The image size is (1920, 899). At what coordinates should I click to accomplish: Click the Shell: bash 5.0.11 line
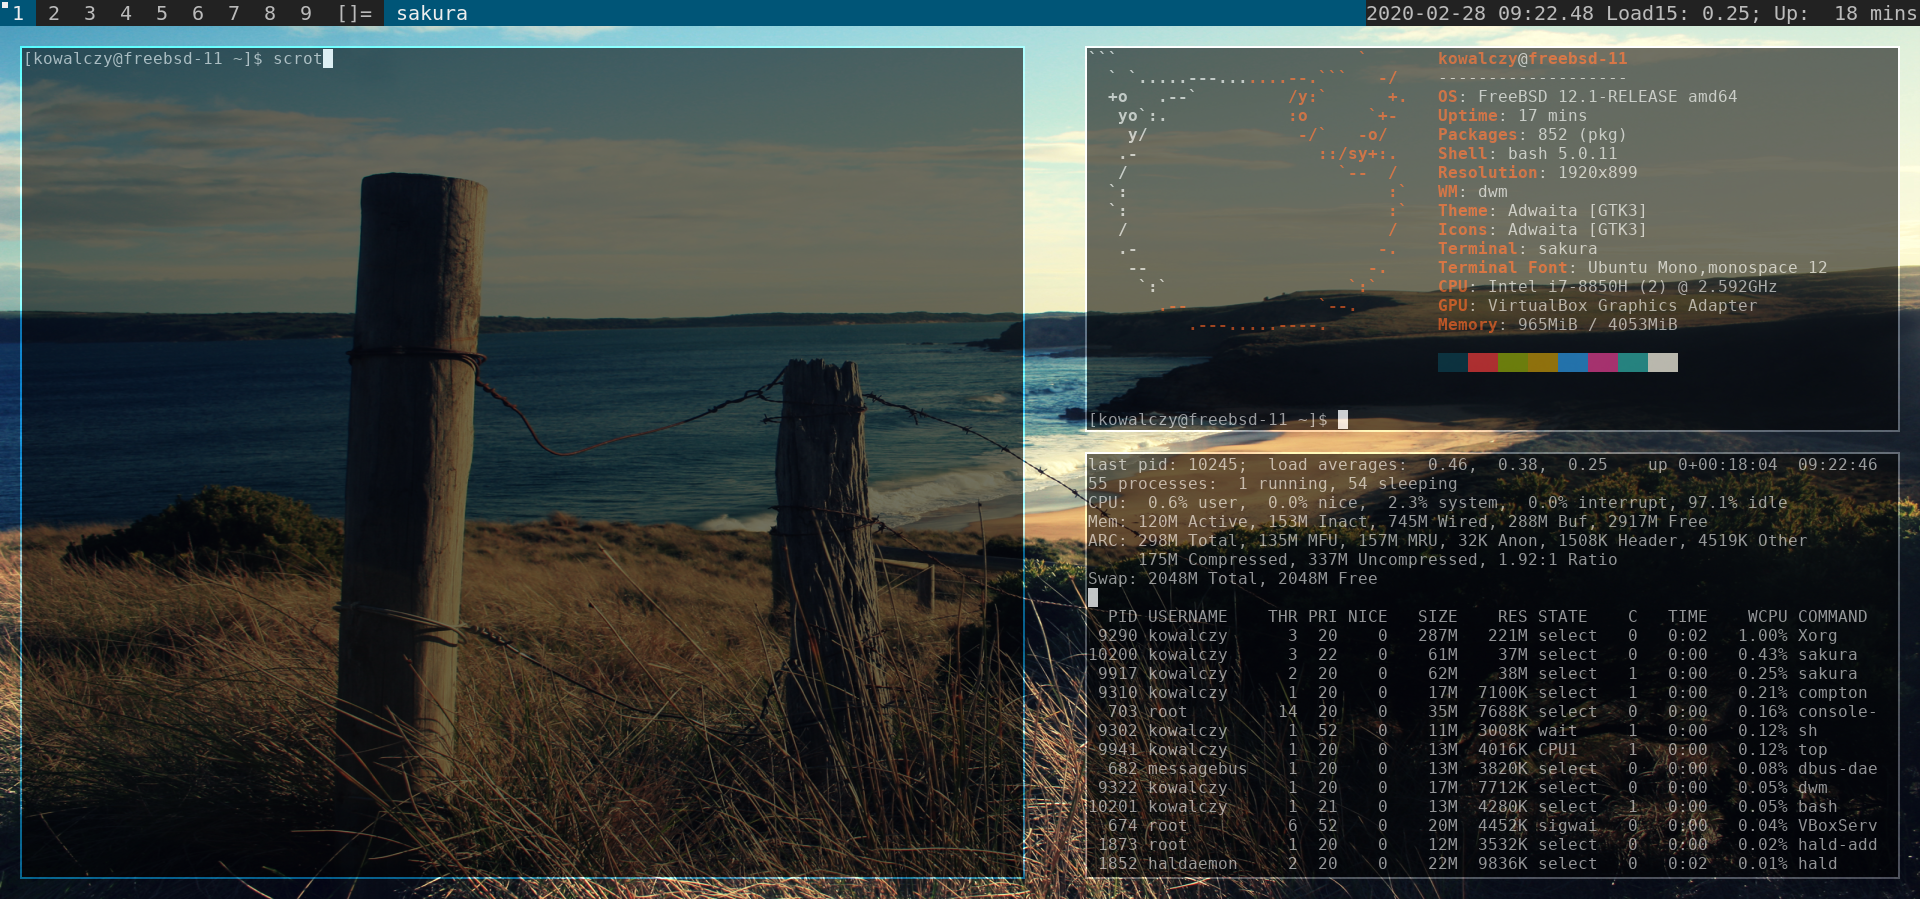(1527, 153)
